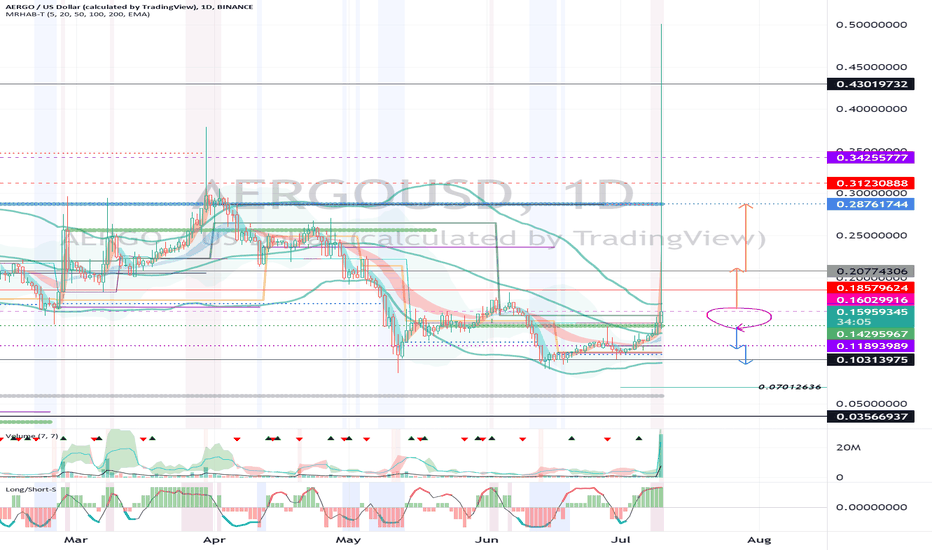This screenshot has width=932, height=550.
Task: Click the Jul label on time axis
Action: pos(621,540)
